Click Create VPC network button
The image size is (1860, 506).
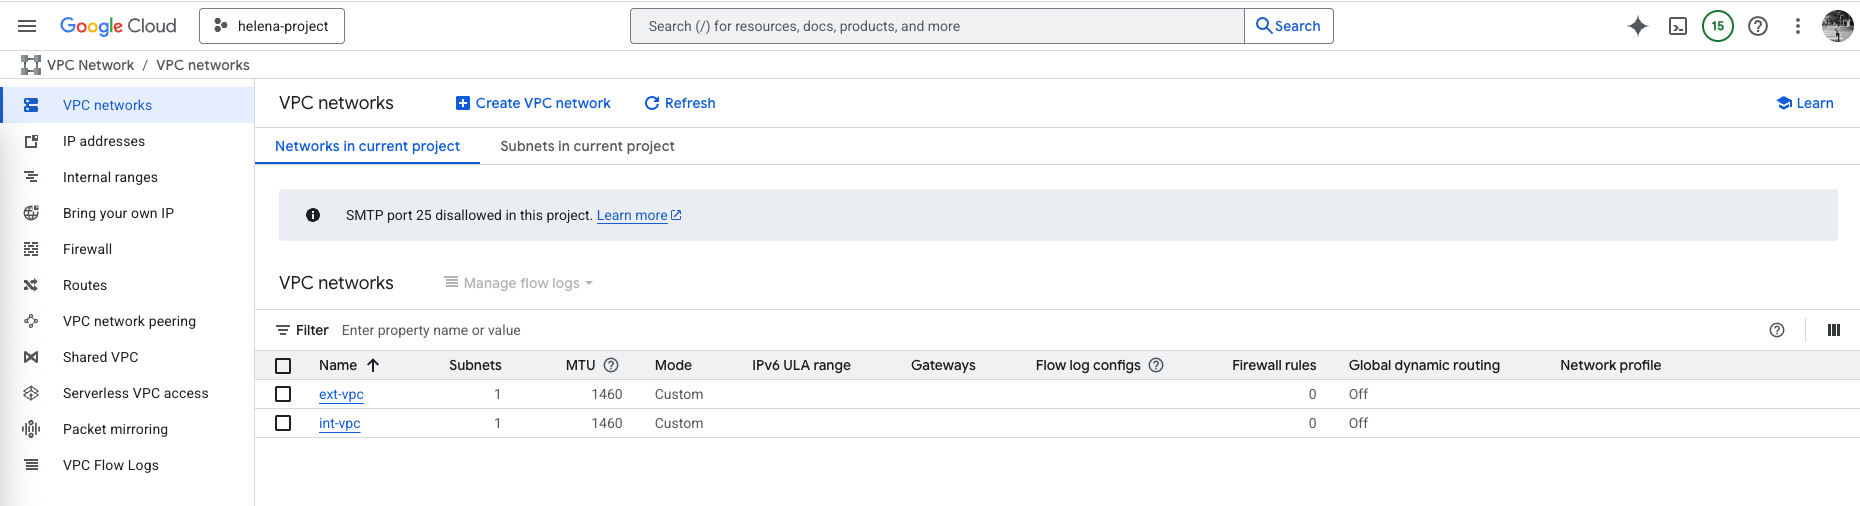pos(533,103)
